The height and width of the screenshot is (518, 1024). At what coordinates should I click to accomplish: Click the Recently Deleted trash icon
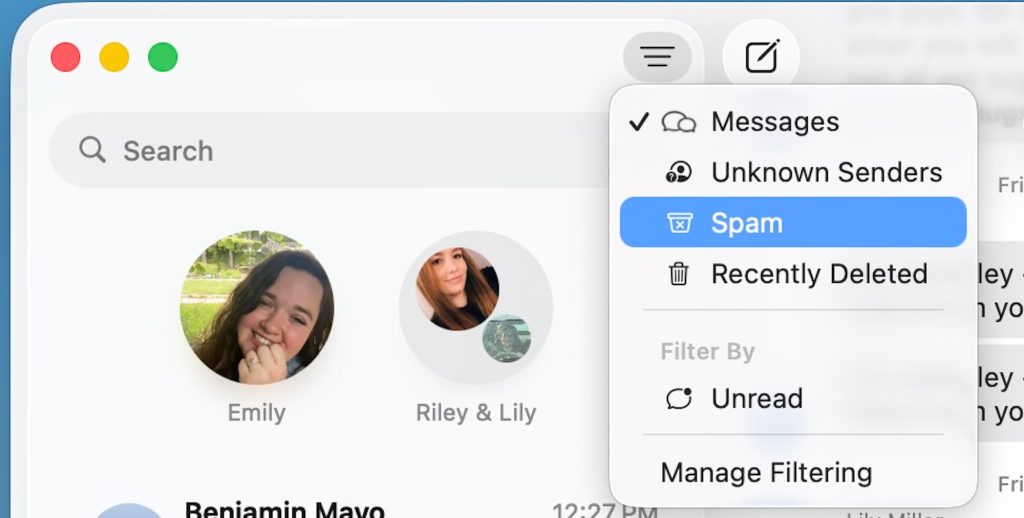click(679, 274)
